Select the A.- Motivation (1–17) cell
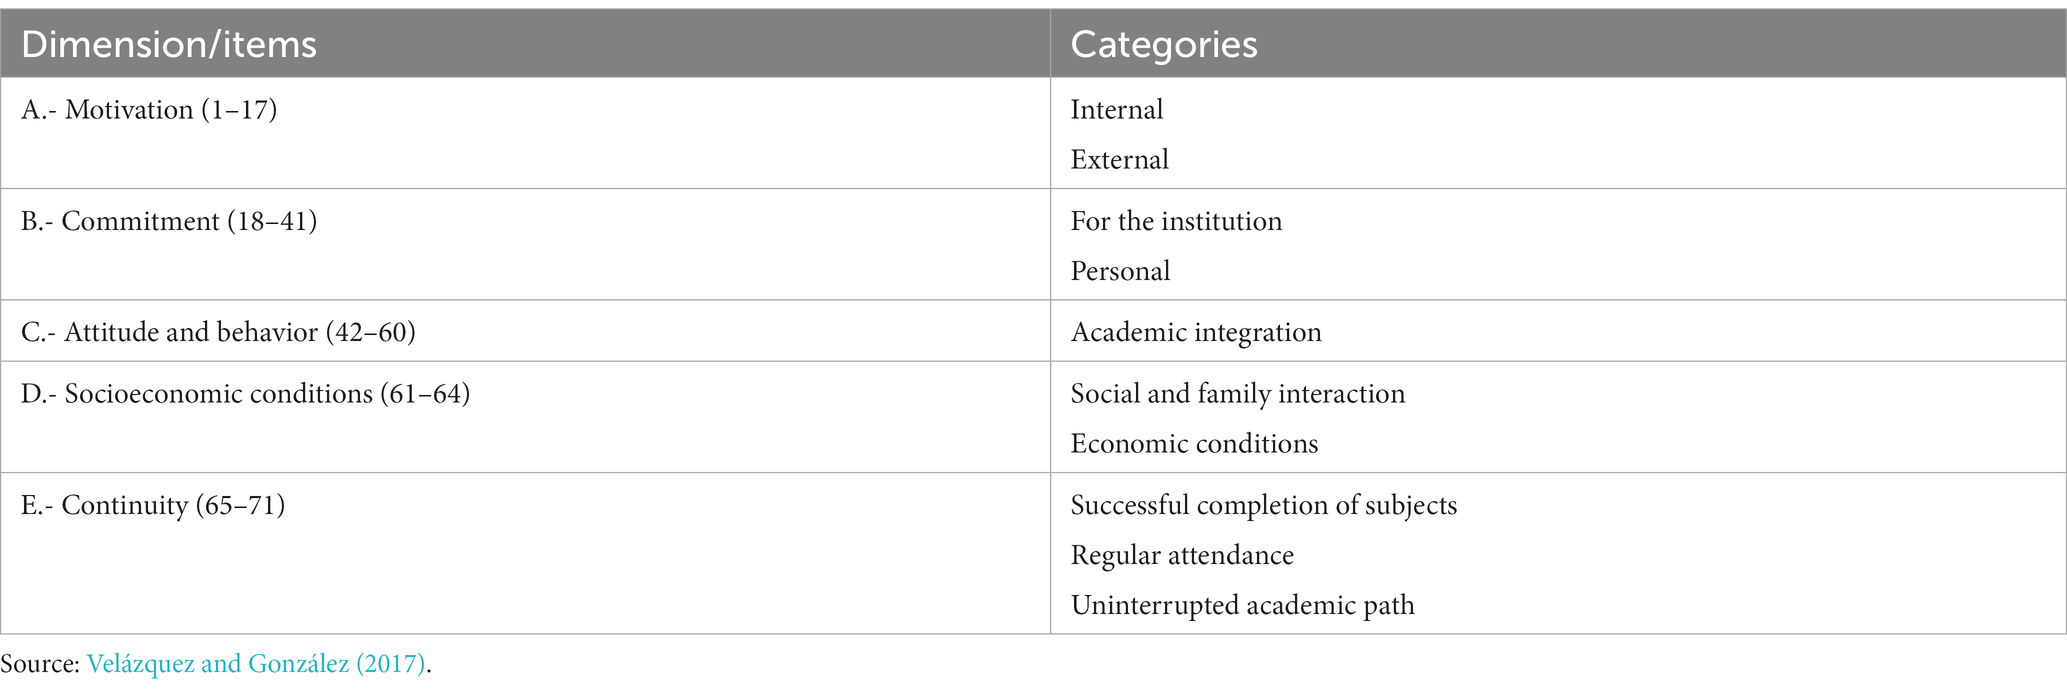 coord(525,133)
